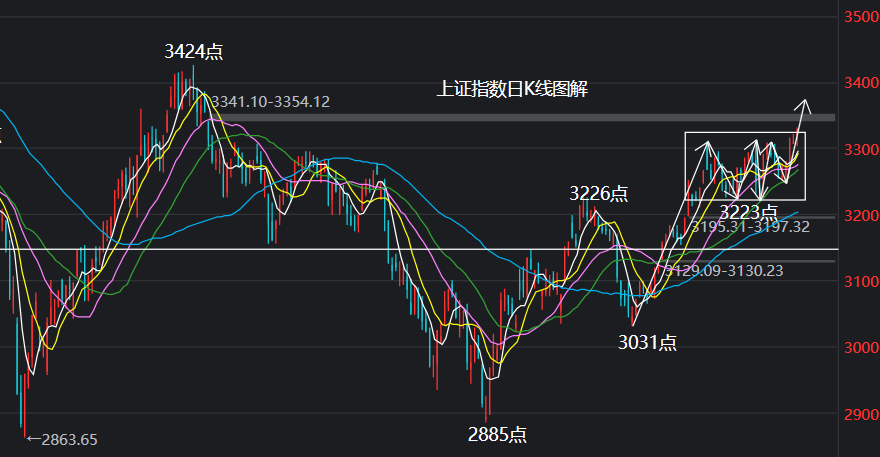Screen dimensions: 880x457
Task: Click the 3424点 peak label
Action: (194, 52)
